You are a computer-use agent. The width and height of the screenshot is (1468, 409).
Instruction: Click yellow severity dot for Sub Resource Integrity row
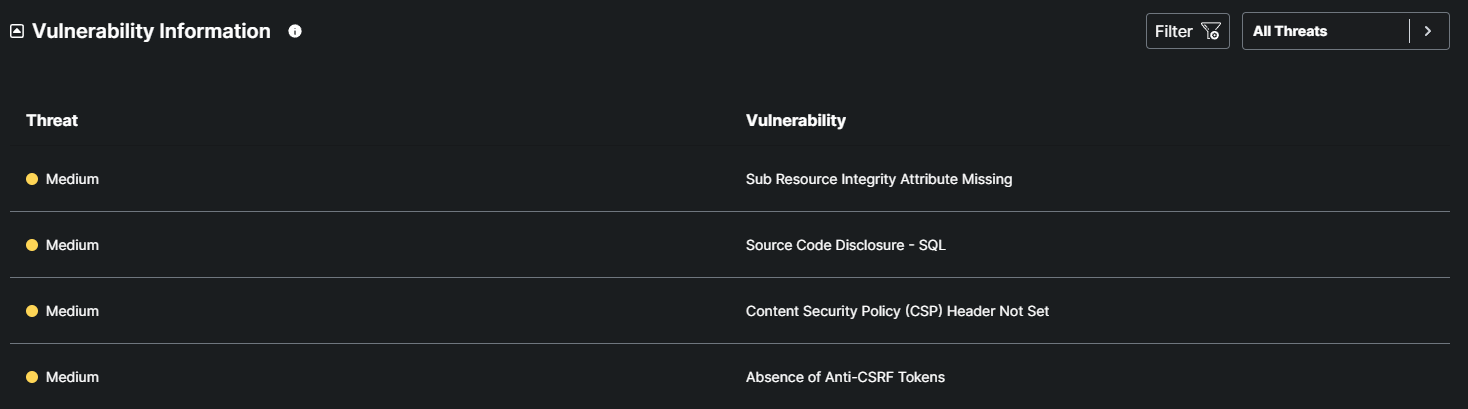[32, 179]
